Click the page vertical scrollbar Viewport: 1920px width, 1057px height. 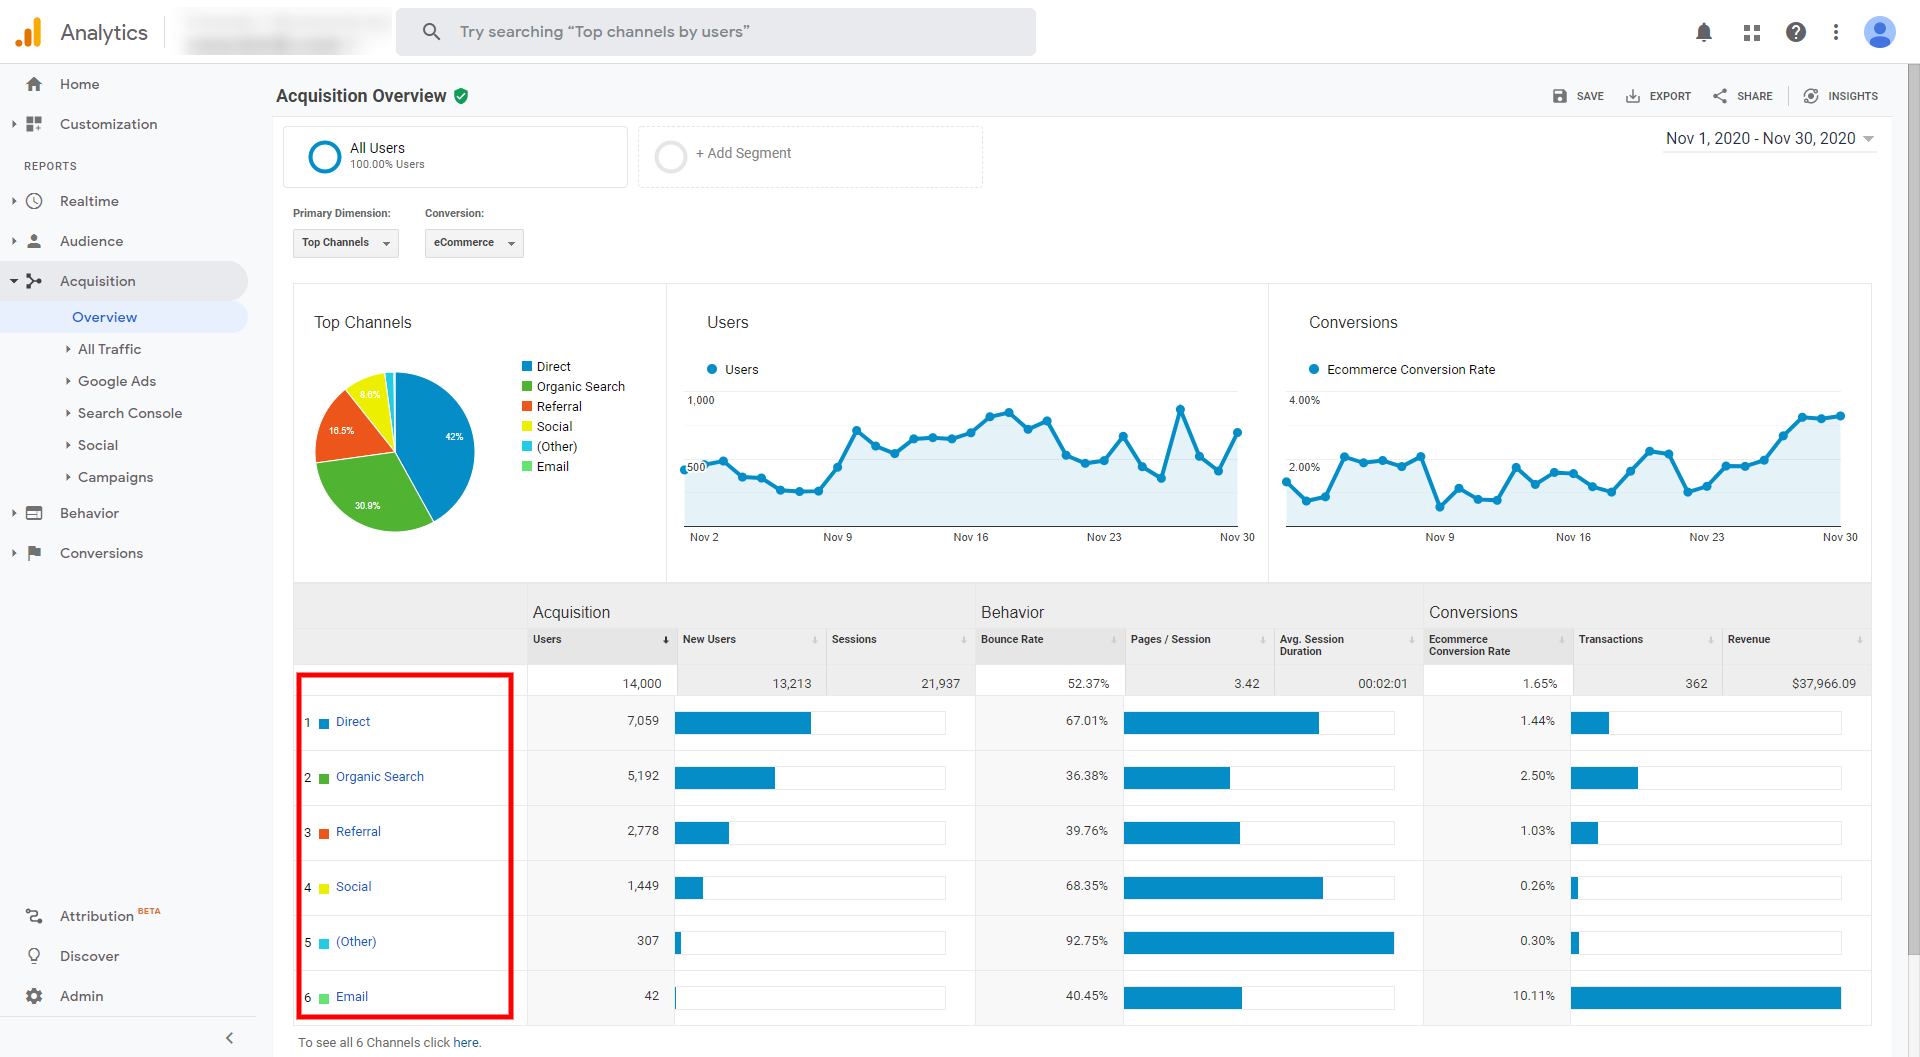click(x=1913, y=510)
